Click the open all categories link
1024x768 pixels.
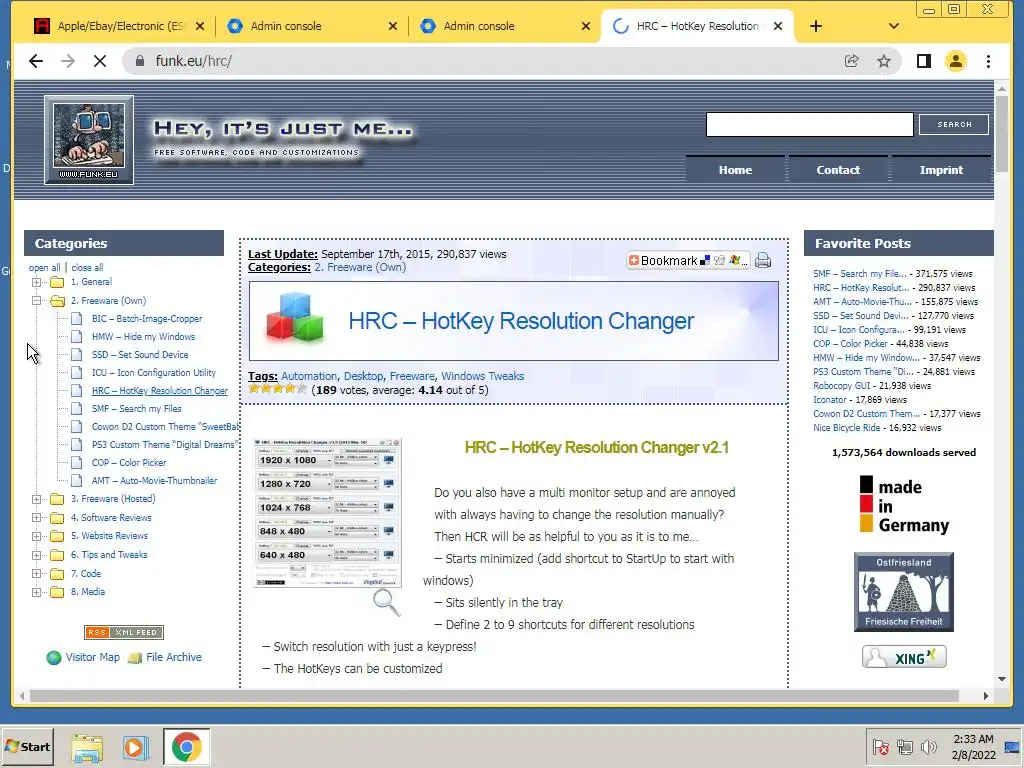click(44, 268)
